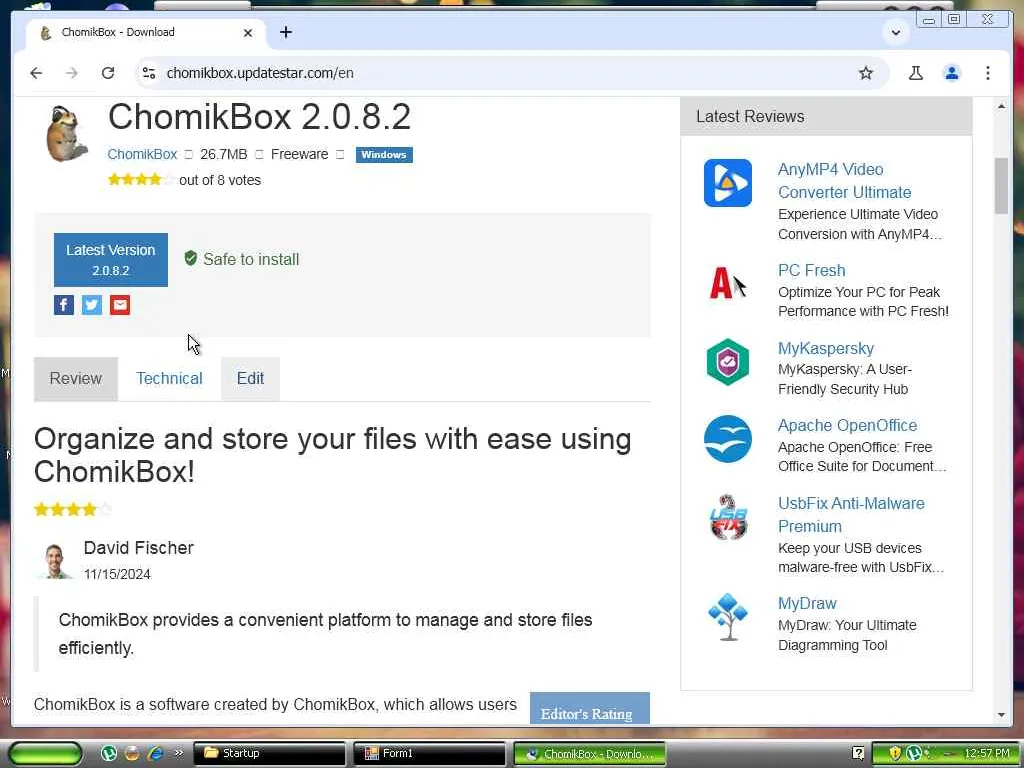Click the taskbar help question icon
This screenshot has width=1024, height=768.
click(x=859, y=754)
